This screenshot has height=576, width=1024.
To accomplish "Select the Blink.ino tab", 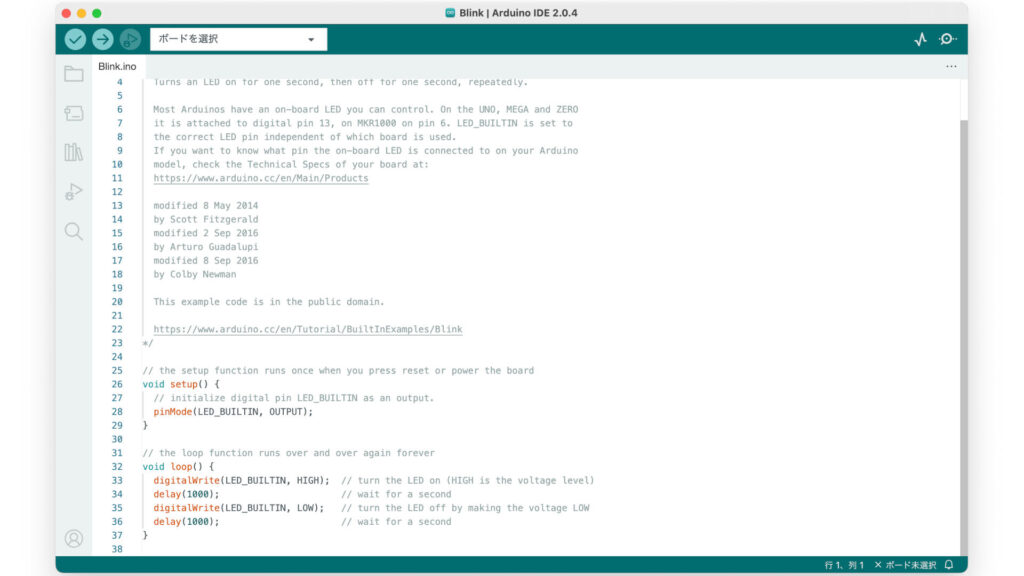I will (x=117, y=65).
